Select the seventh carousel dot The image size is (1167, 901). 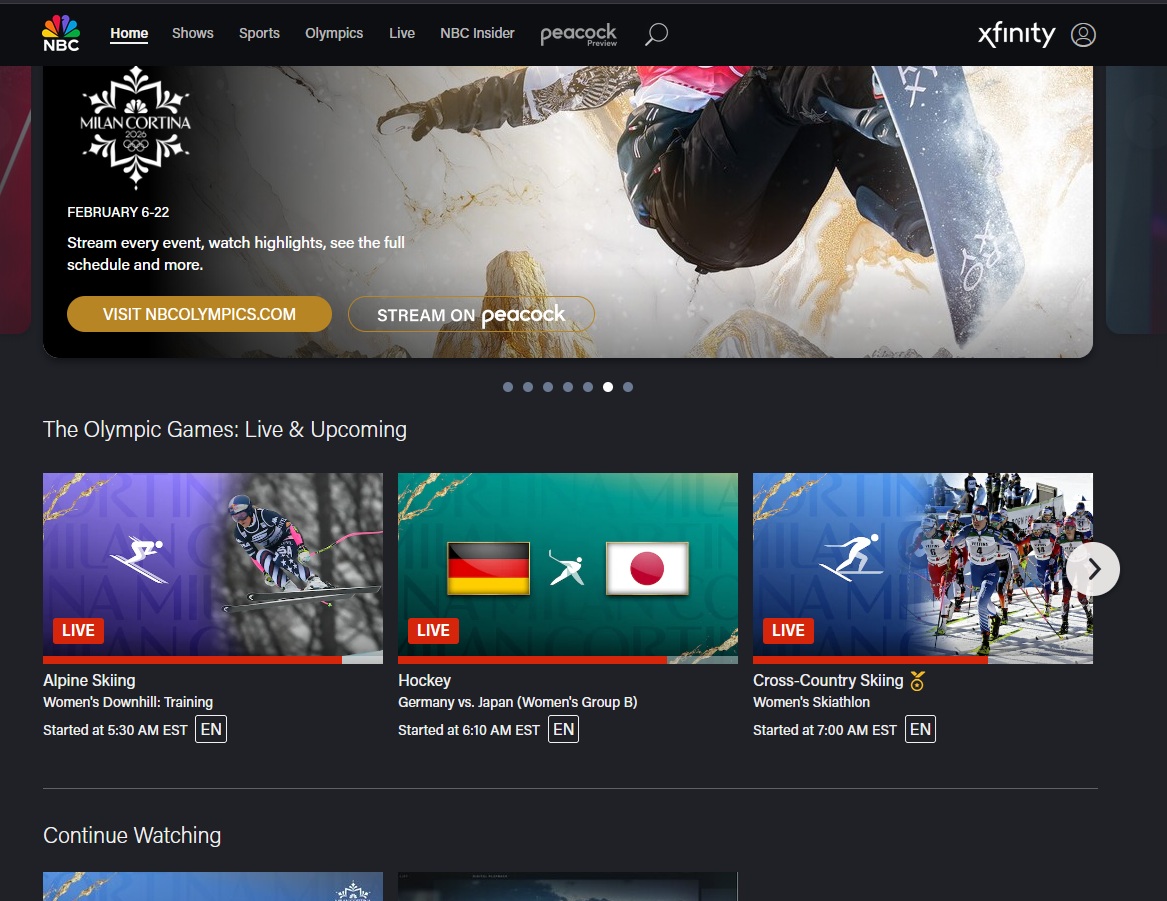(x=628, y=387)
